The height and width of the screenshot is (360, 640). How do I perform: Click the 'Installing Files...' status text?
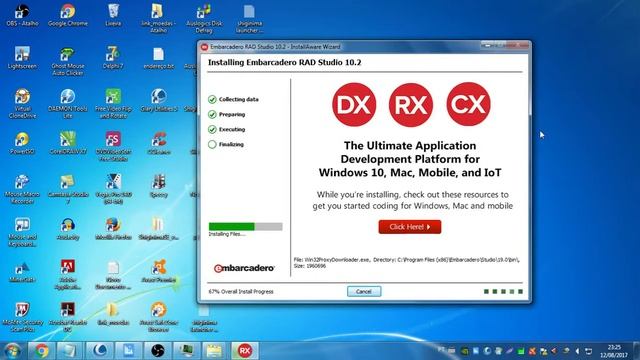point(227,234)
